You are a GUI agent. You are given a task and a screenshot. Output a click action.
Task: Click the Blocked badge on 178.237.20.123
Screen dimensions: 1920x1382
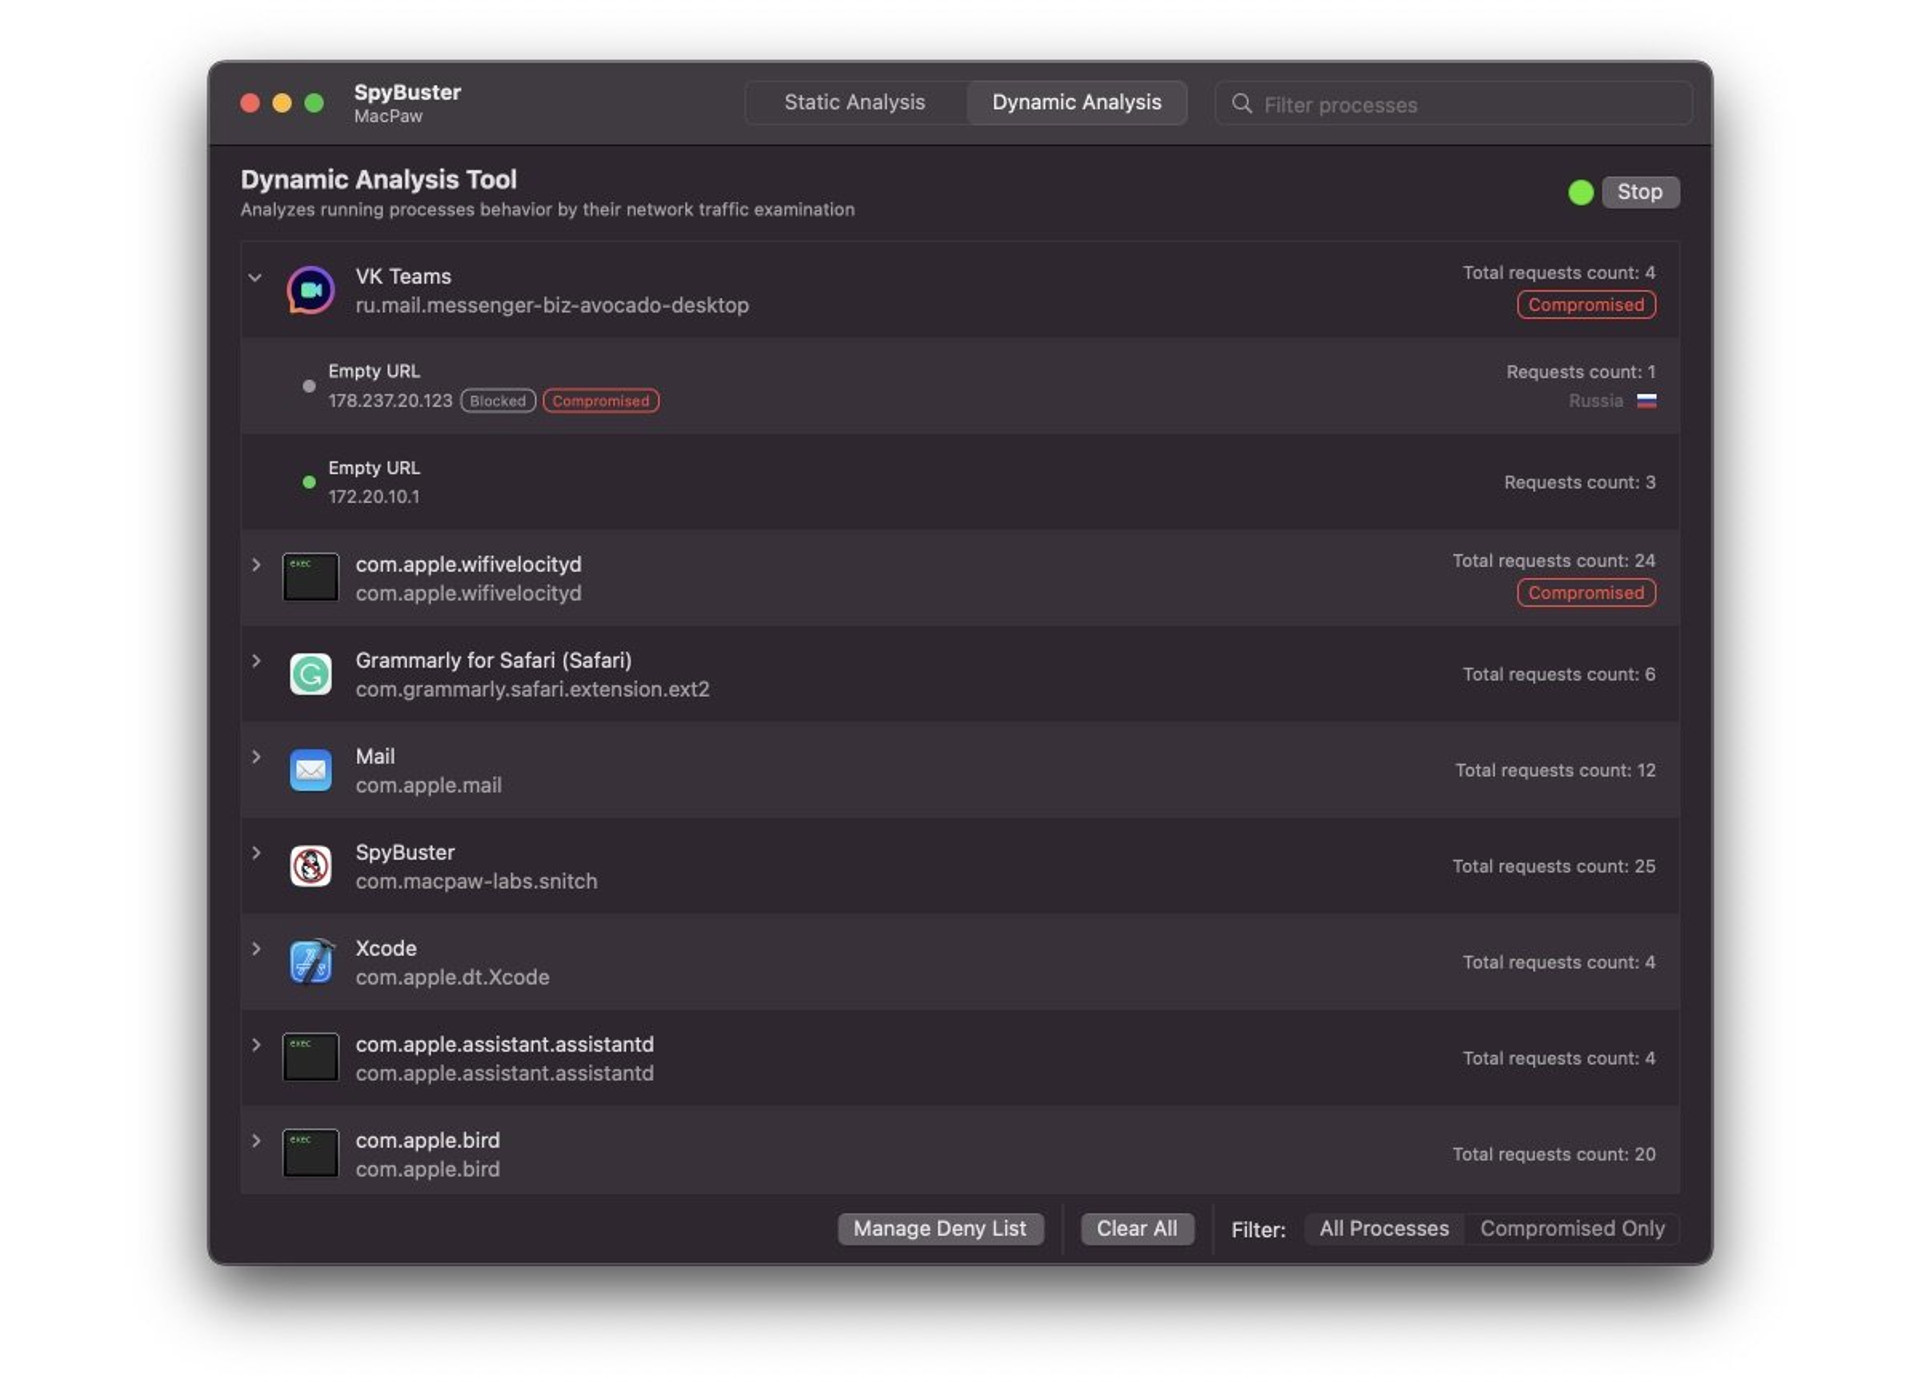(x=498, y=401)
